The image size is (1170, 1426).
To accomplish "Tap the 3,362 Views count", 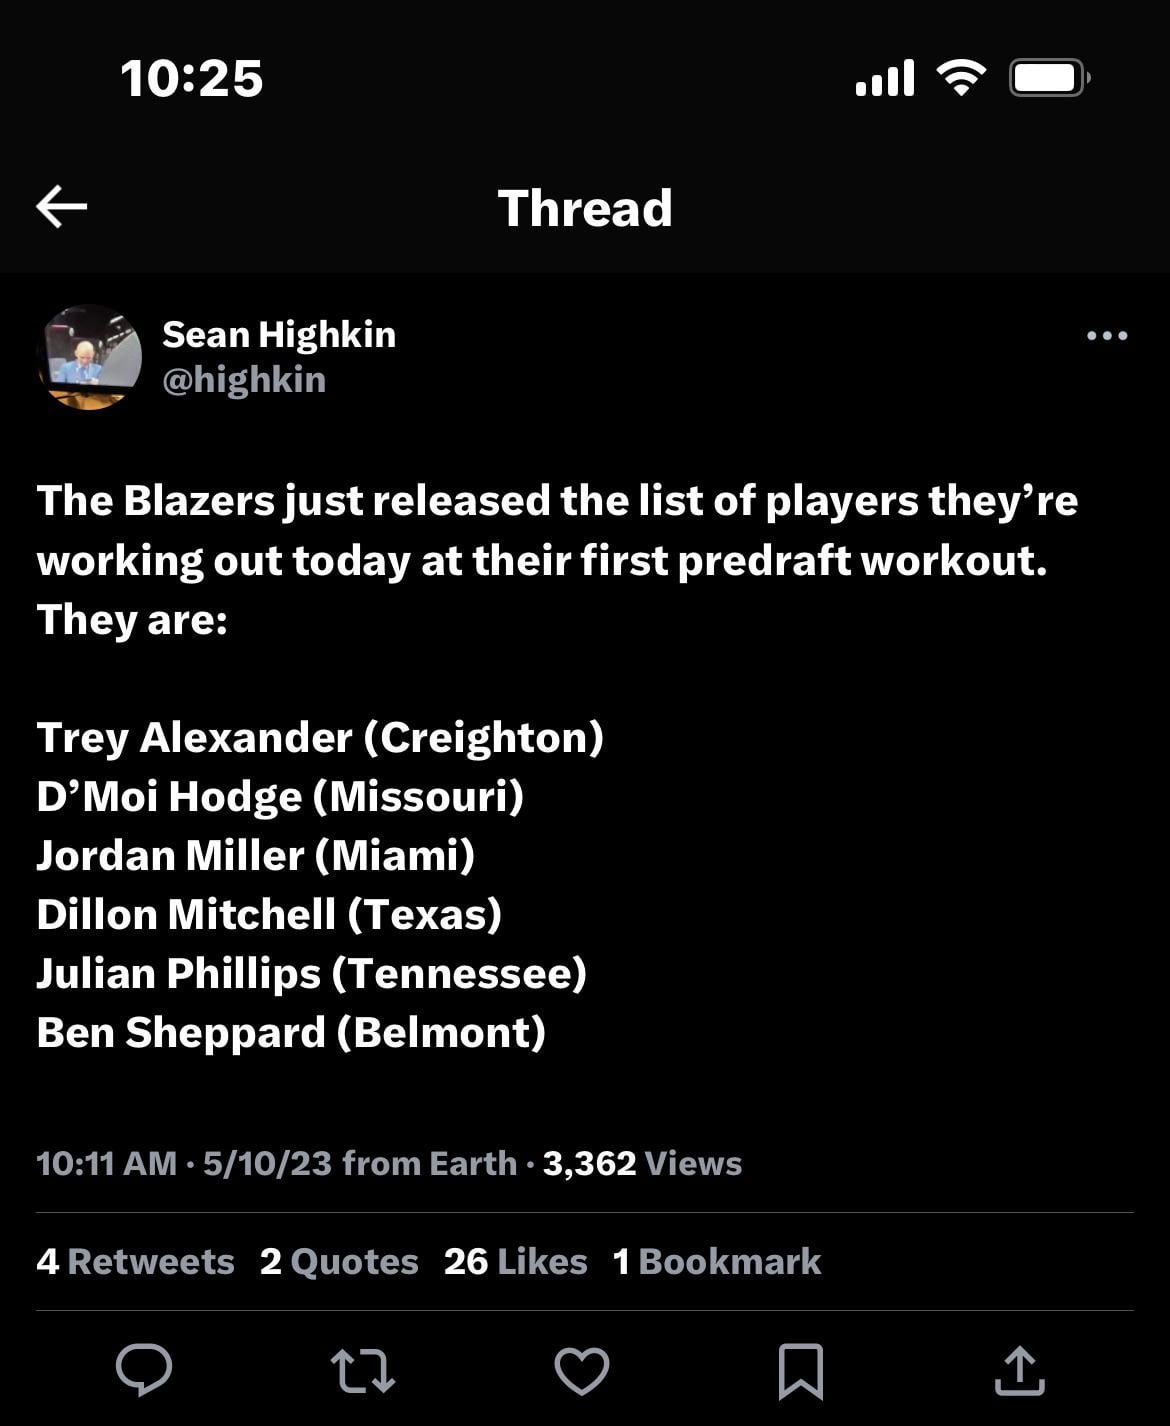I will (x=642, y=1163).
